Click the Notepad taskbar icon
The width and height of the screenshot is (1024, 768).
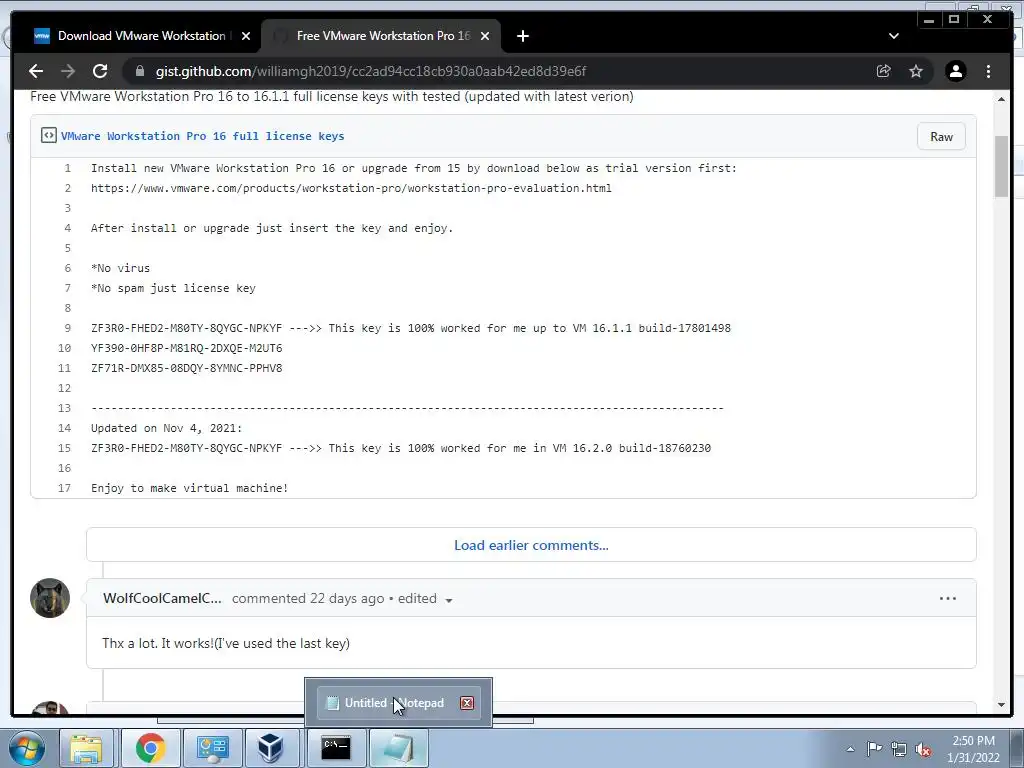398,748
